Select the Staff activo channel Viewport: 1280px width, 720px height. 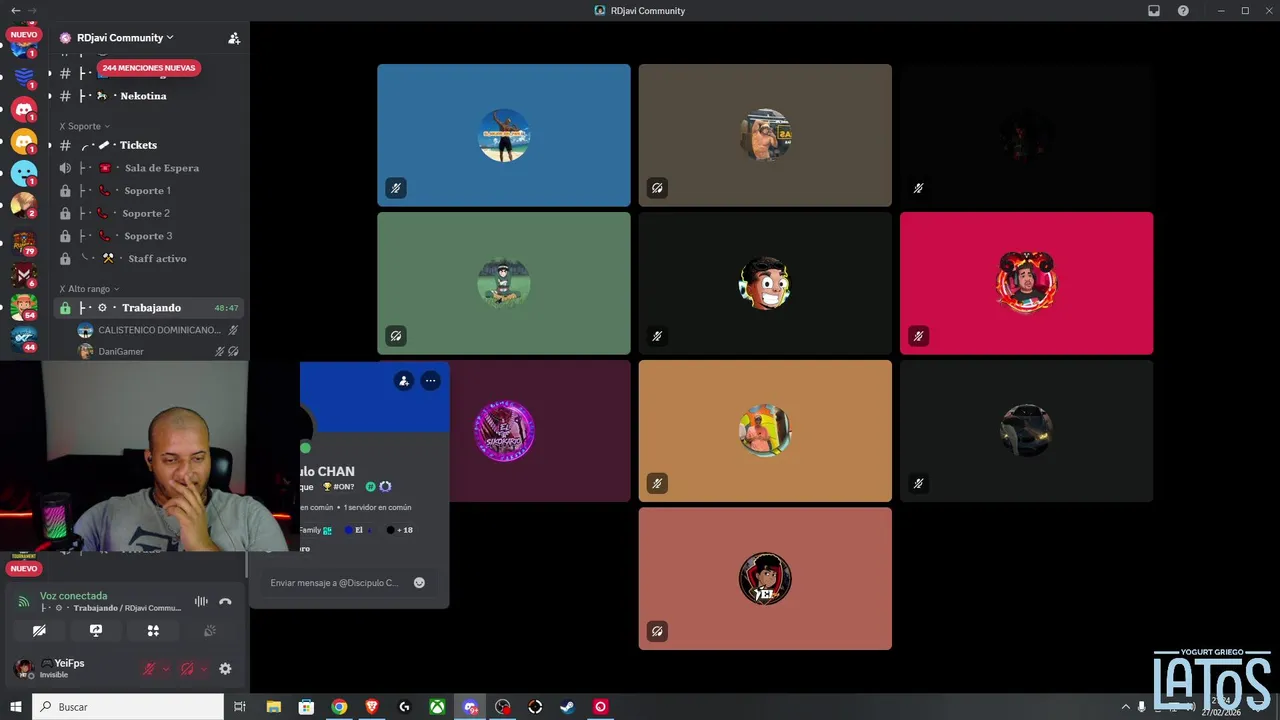(149, 258)
